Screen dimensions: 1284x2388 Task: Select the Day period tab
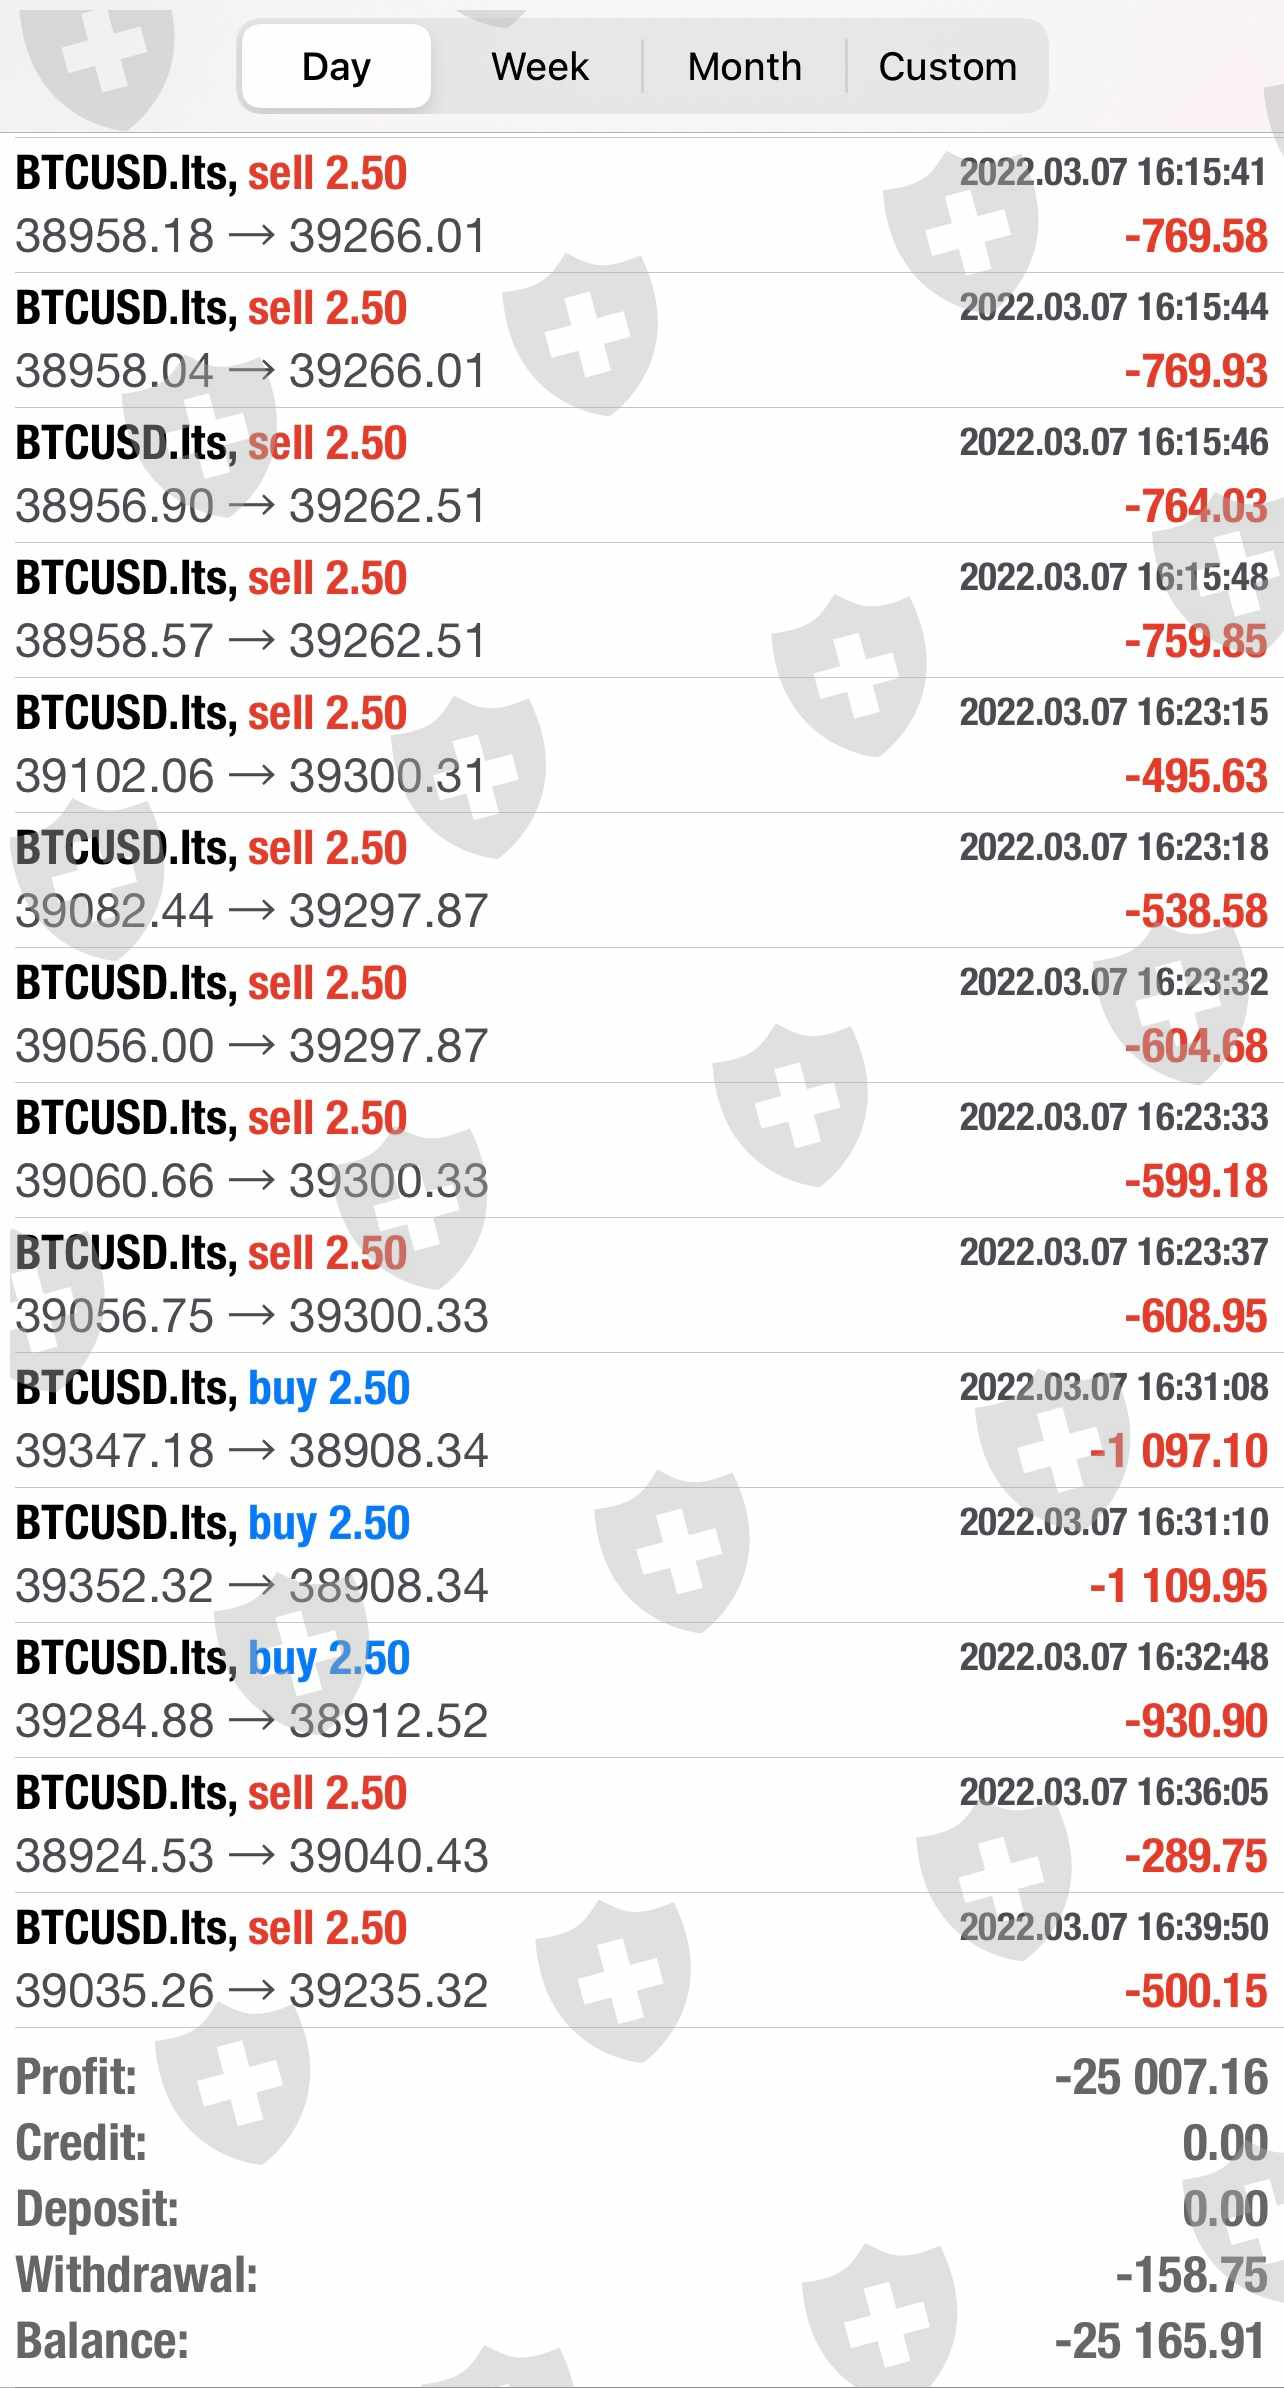(336, 67)
